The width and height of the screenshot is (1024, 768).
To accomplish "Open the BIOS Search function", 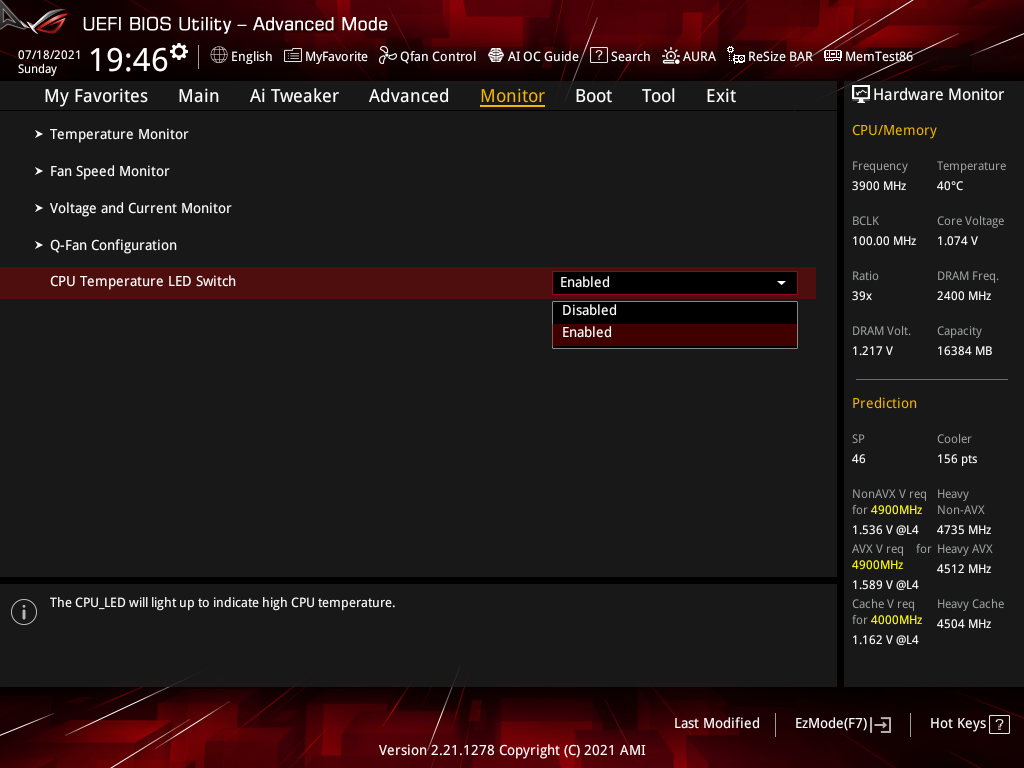I will 620,56.
